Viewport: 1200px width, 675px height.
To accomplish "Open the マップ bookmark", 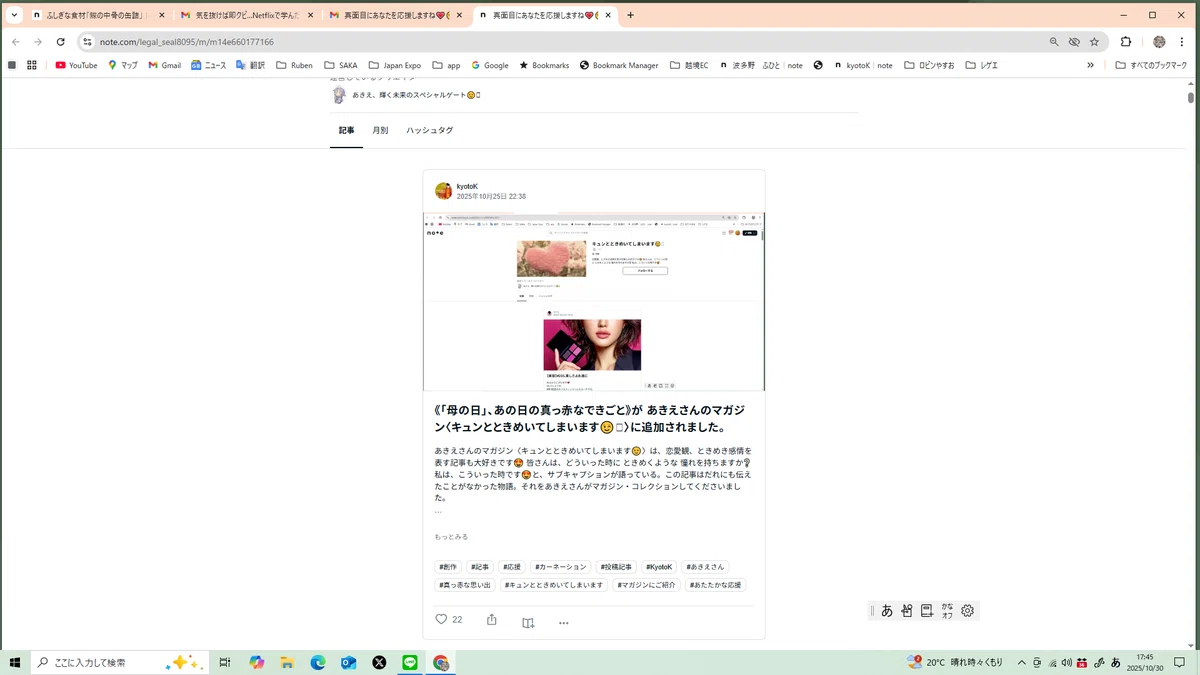I will tap(123, 65).
